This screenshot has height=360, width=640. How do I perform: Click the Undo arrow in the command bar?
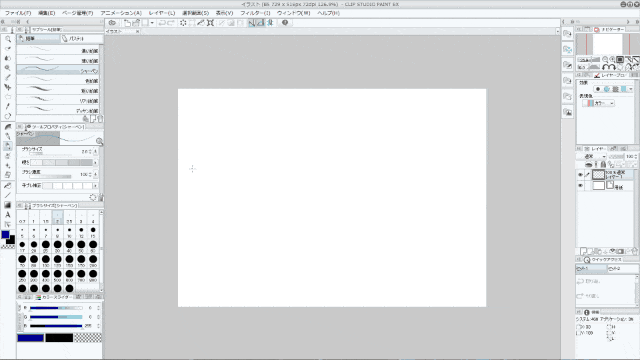[x=162, y=23]
